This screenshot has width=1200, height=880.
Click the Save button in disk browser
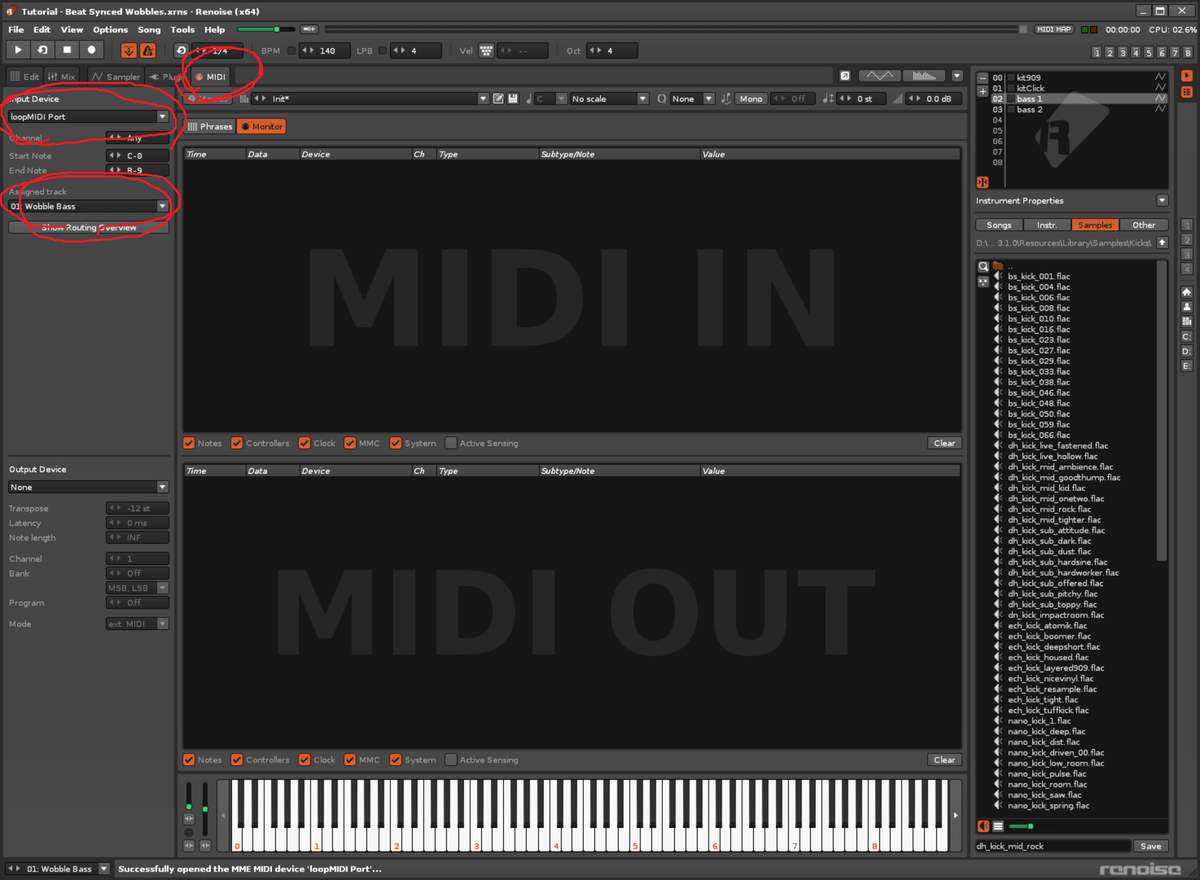click(x=1150, y=846)
